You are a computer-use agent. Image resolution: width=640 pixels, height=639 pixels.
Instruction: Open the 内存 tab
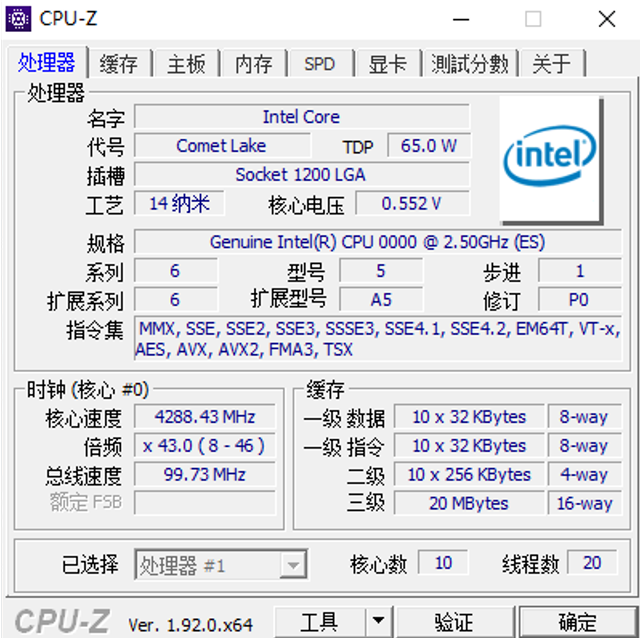pos(253,64)
